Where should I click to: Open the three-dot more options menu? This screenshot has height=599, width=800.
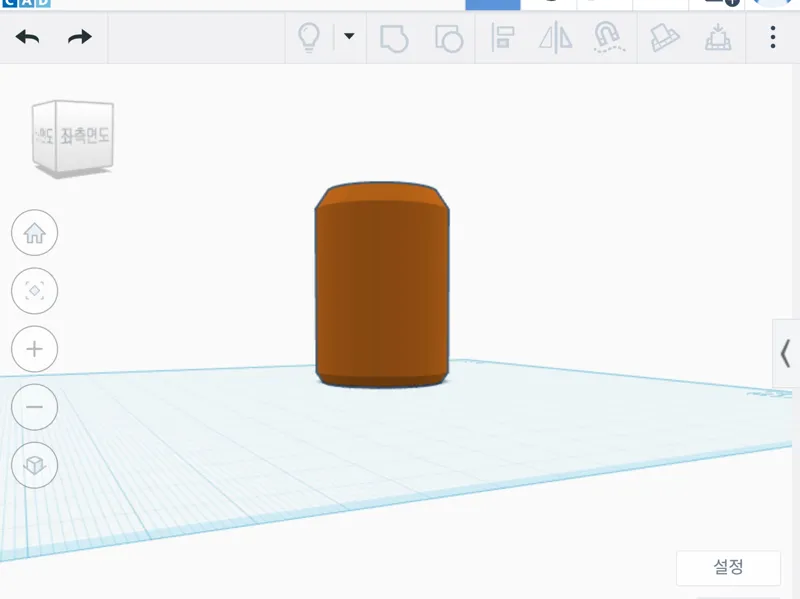773,37
